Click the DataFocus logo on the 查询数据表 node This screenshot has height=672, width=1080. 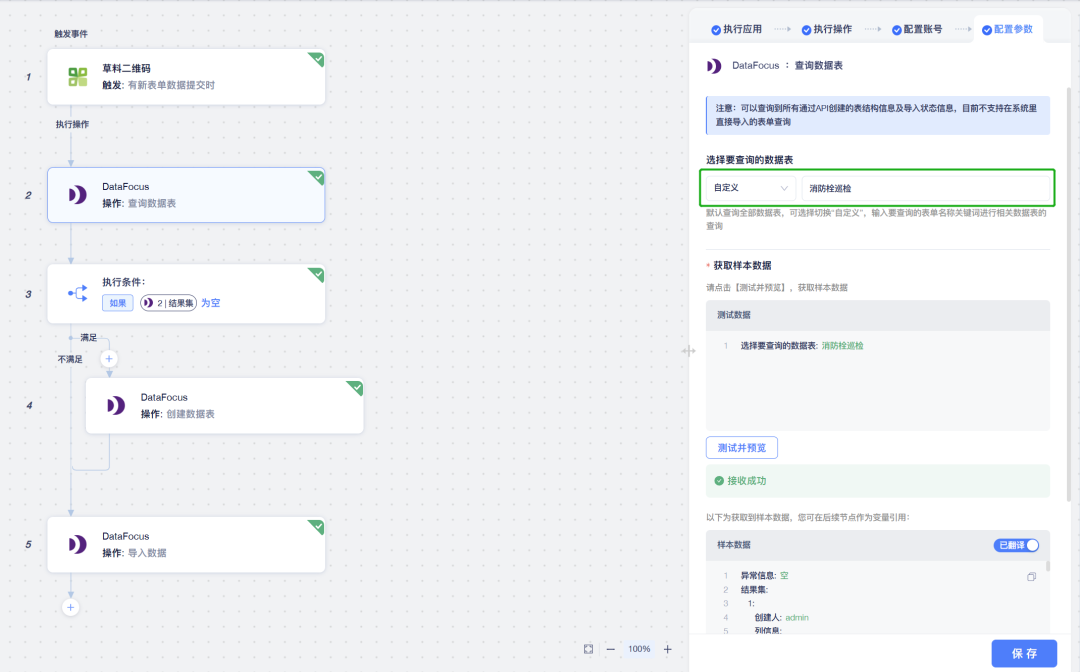(x=78, y=195)
